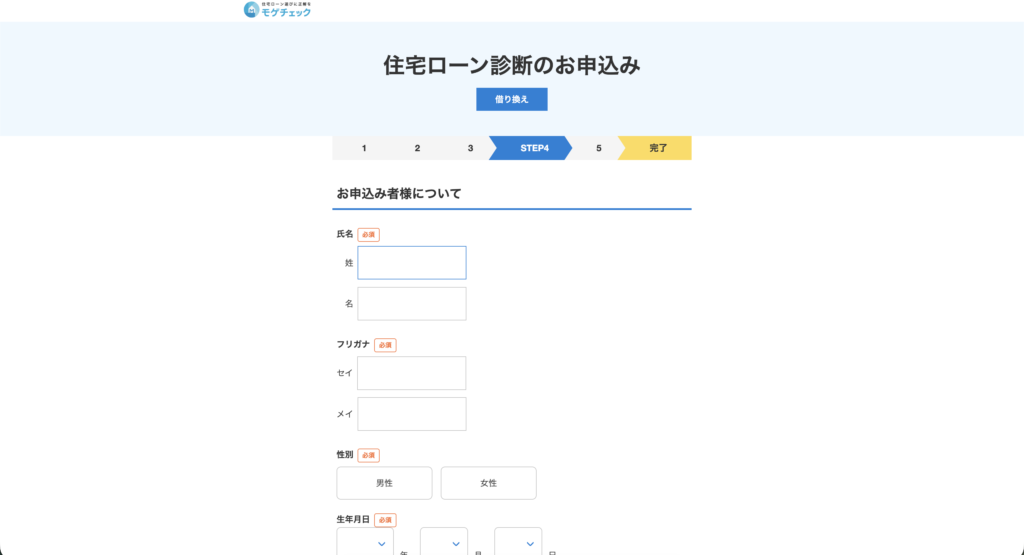This screenshot has width=1024, height=555.
Task: Jump to step 5 in progress bar
Action: 599,148
